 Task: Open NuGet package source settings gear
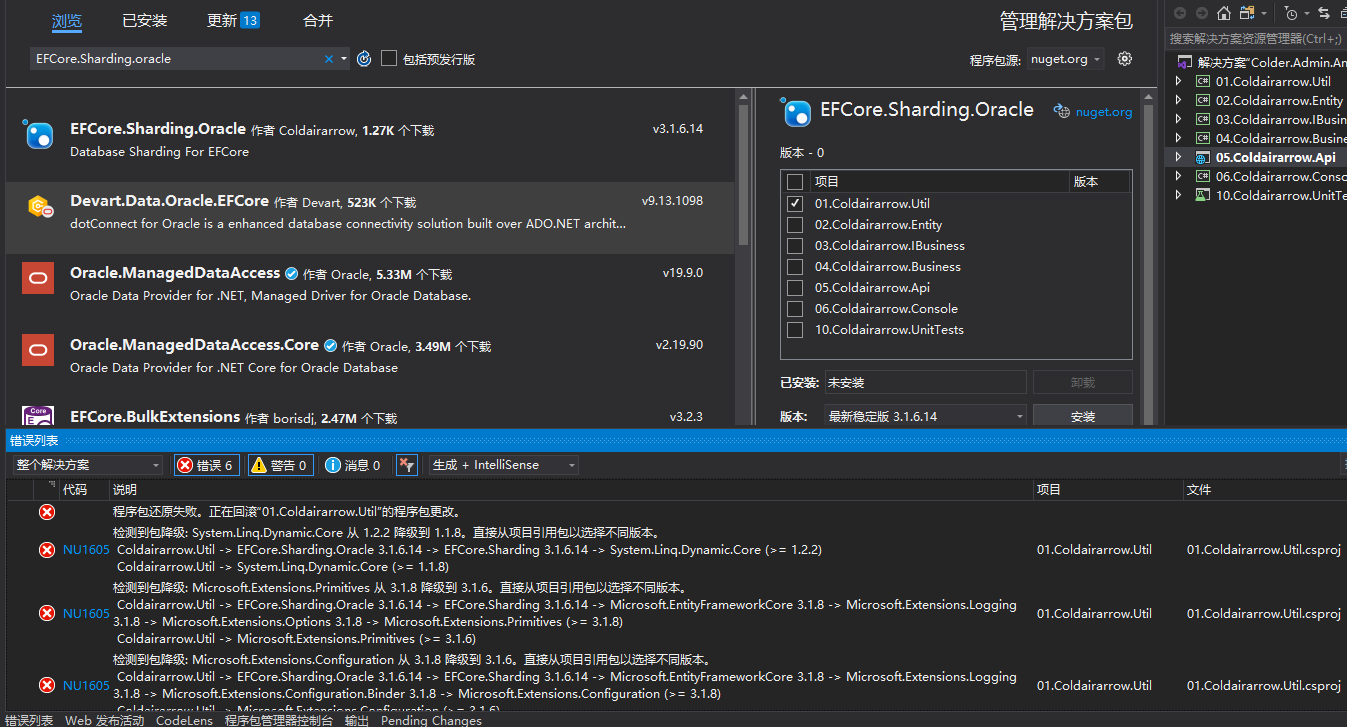pyautogui.click(x=1124, y=58)
